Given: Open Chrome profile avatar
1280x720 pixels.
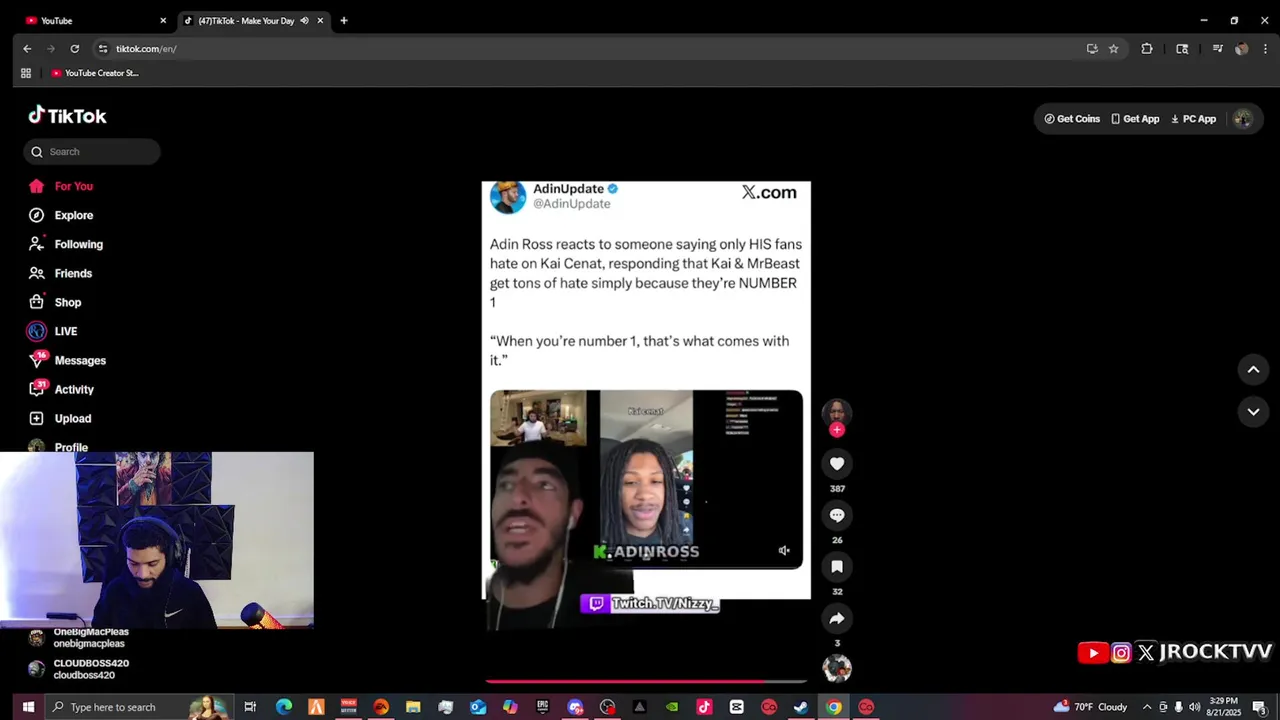Looking at the screenshot, I should pyautogui.click(x=1241, y=48).
